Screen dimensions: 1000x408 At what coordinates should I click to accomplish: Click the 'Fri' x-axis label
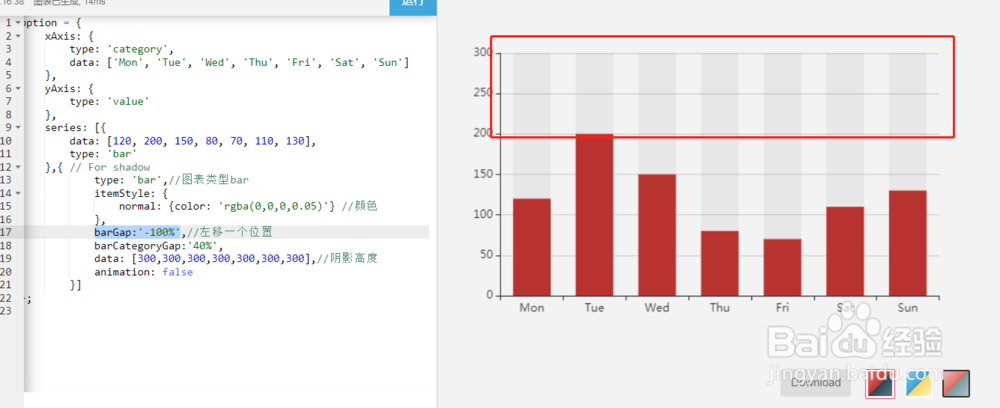(x=782, y=308)
